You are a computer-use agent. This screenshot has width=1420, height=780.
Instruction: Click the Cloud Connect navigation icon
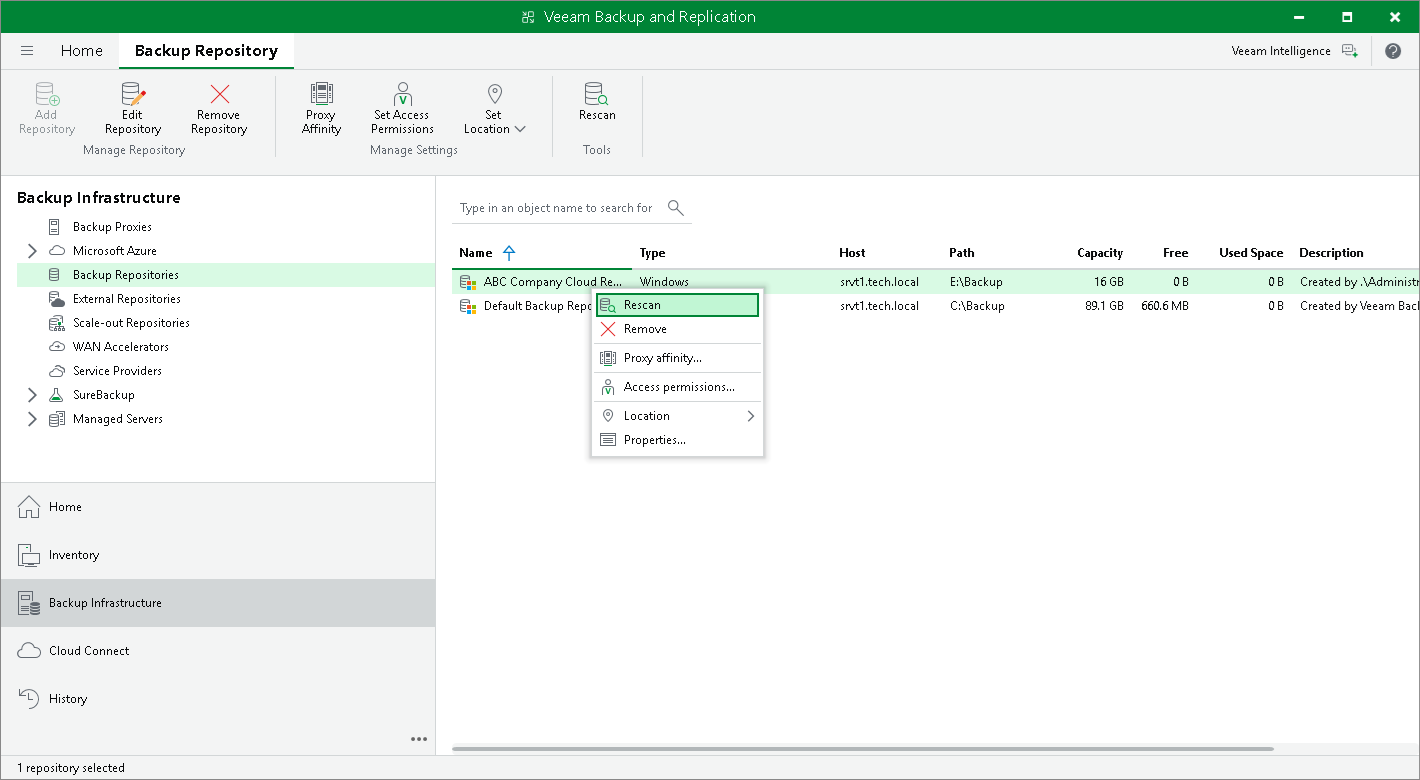30,651
